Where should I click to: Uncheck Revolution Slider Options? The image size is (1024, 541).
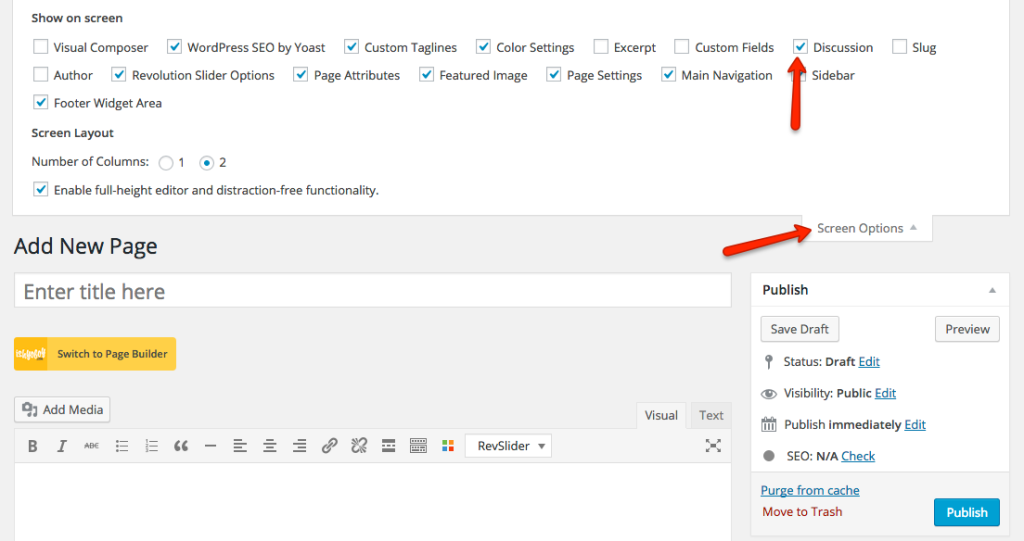pyautogui.click(x=118, y=75)
